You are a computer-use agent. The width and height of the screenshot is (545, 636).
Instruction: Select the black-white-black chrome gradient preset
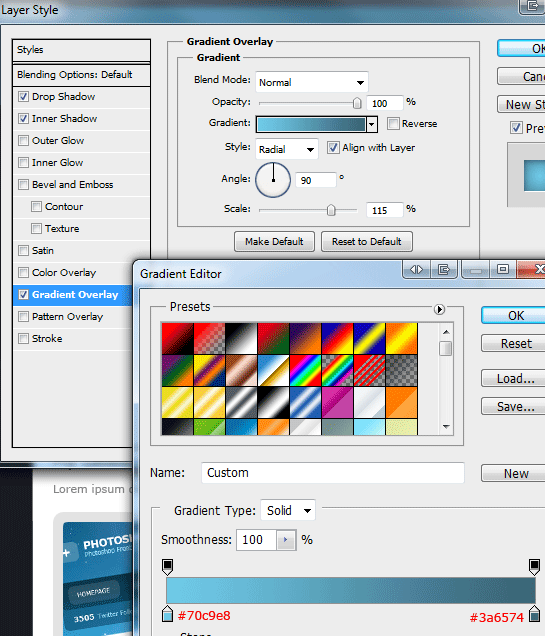pos(273,402)
